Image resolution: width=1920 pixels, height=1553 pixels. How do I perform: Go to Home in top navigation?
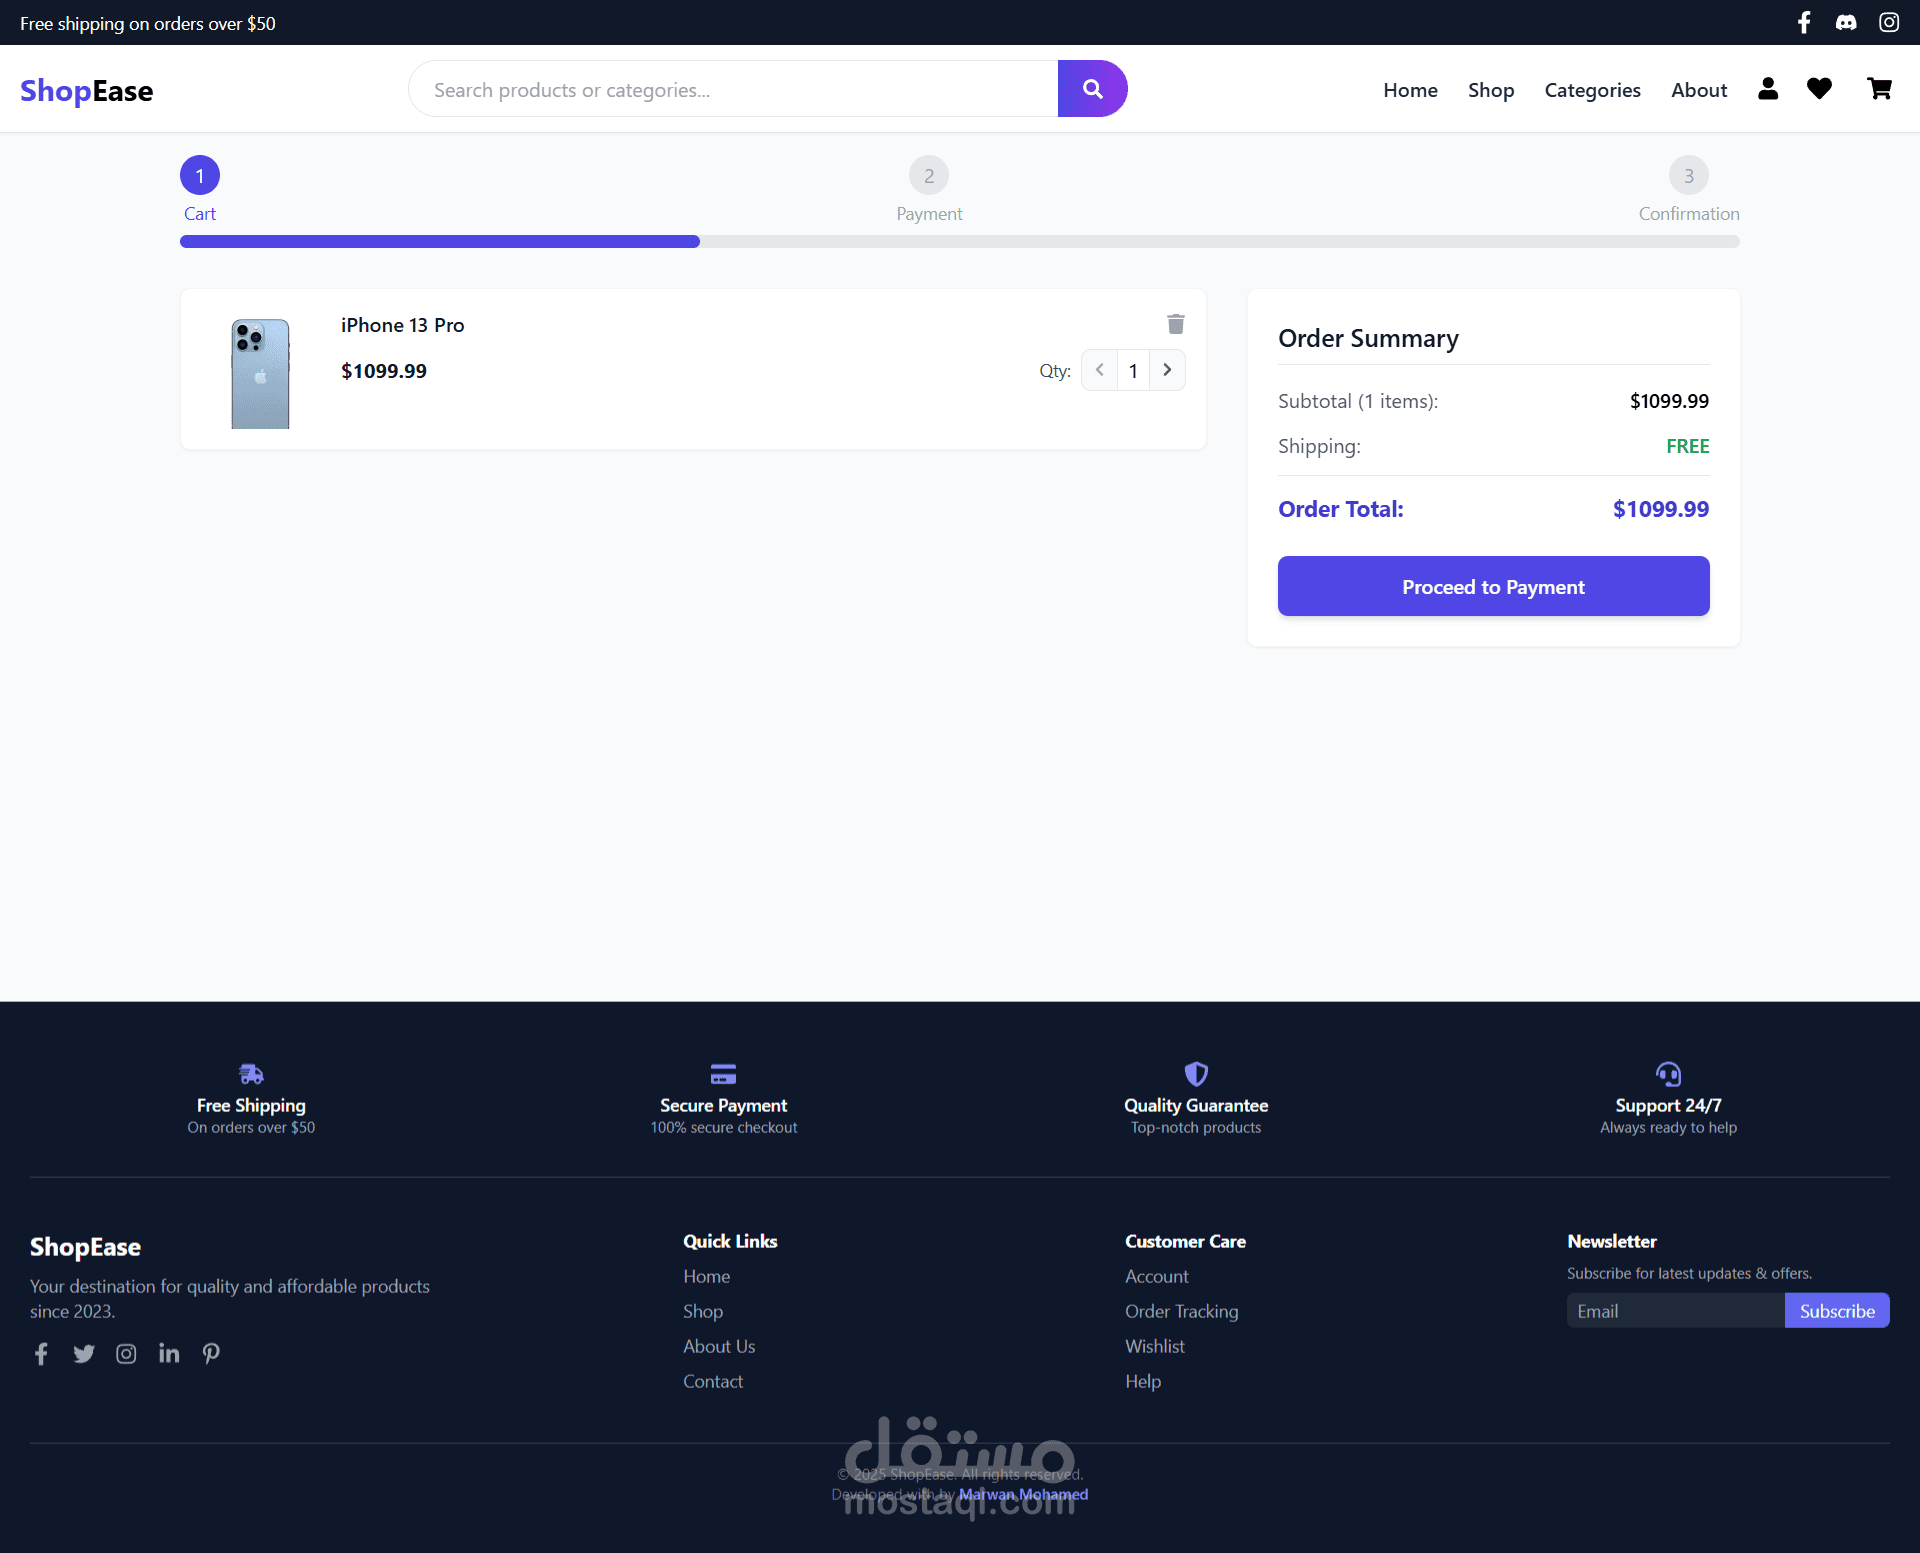point(1410,90)
